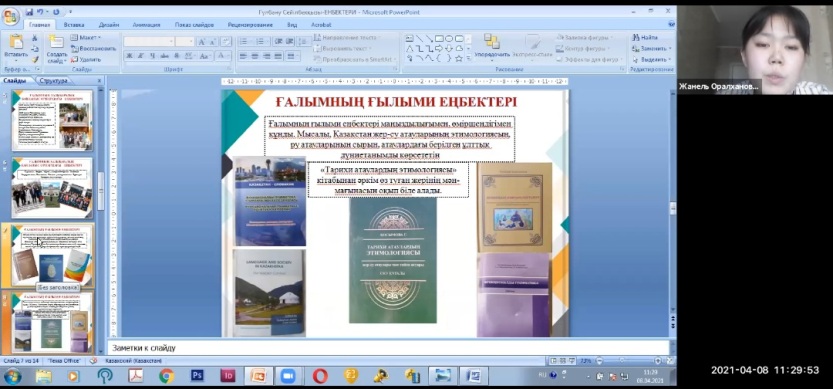The image size is (833, 389).
Task: Open the Zoom app in taskbar
Action: click(288, 376)
